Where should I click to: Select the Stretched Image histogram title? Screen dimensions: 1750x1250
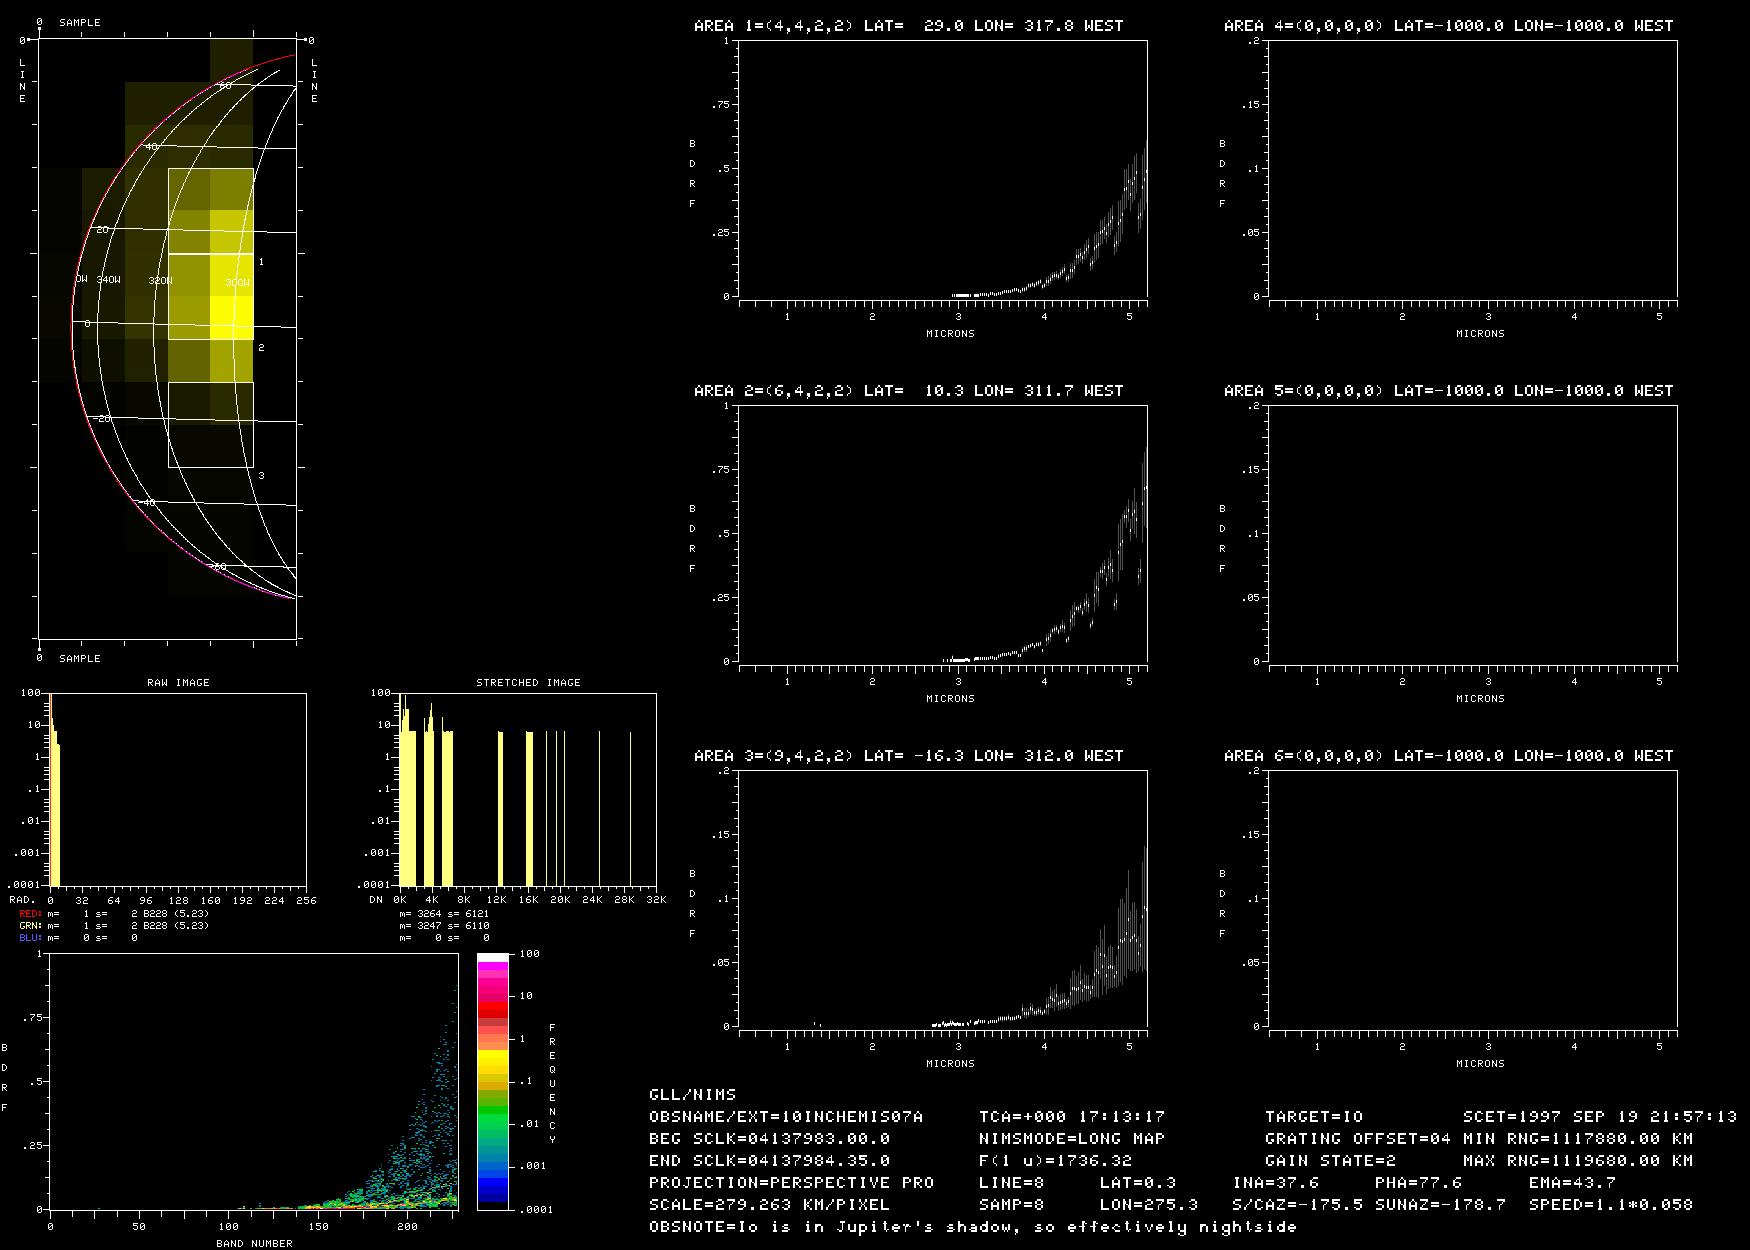click(528, 683)
